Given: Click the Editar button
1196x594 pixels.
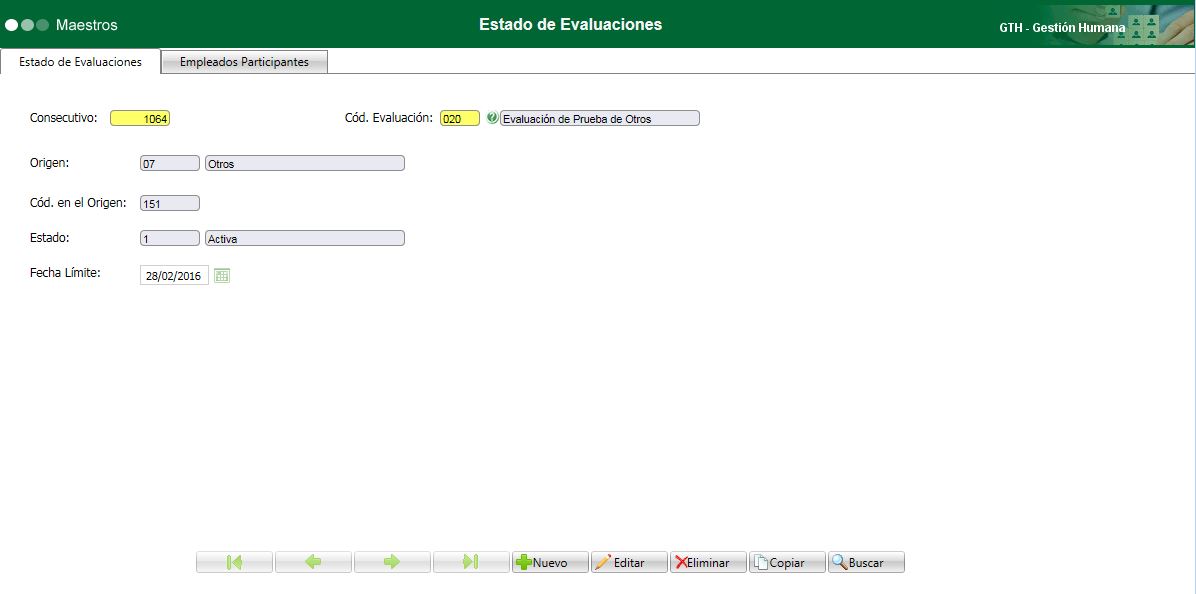Looking at the screenshot, I should click(x=629, y=562).
